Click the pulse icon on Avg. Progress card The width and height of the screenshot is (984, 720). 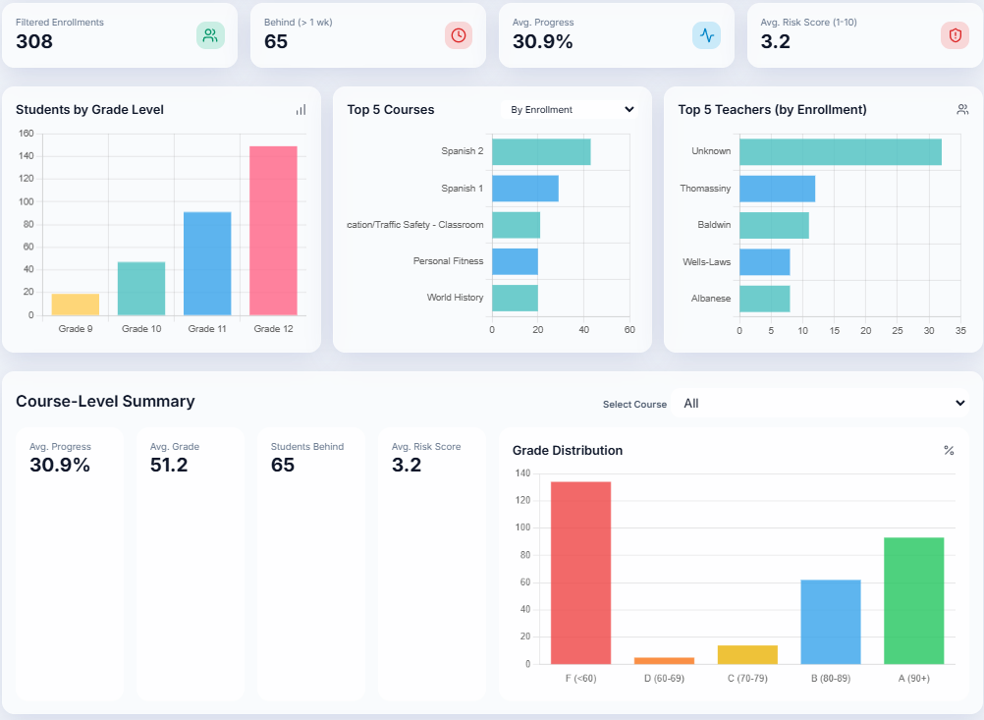coord(706,35)
